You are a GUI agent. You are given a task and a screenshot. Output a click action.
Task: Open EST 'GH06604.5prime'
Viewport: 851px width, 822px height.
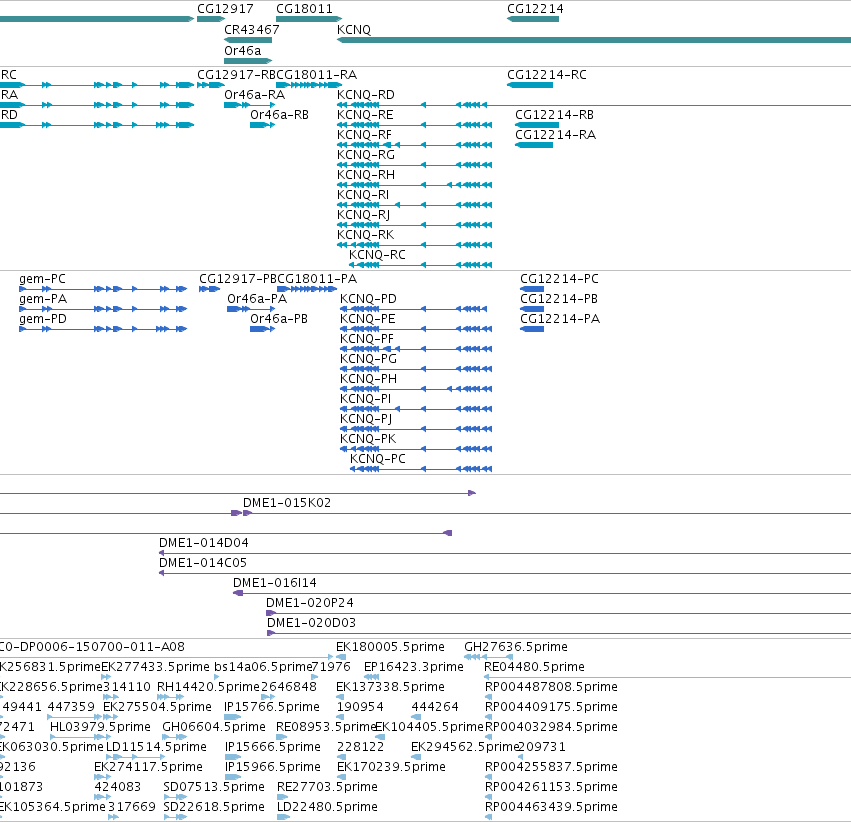point(214,728)
